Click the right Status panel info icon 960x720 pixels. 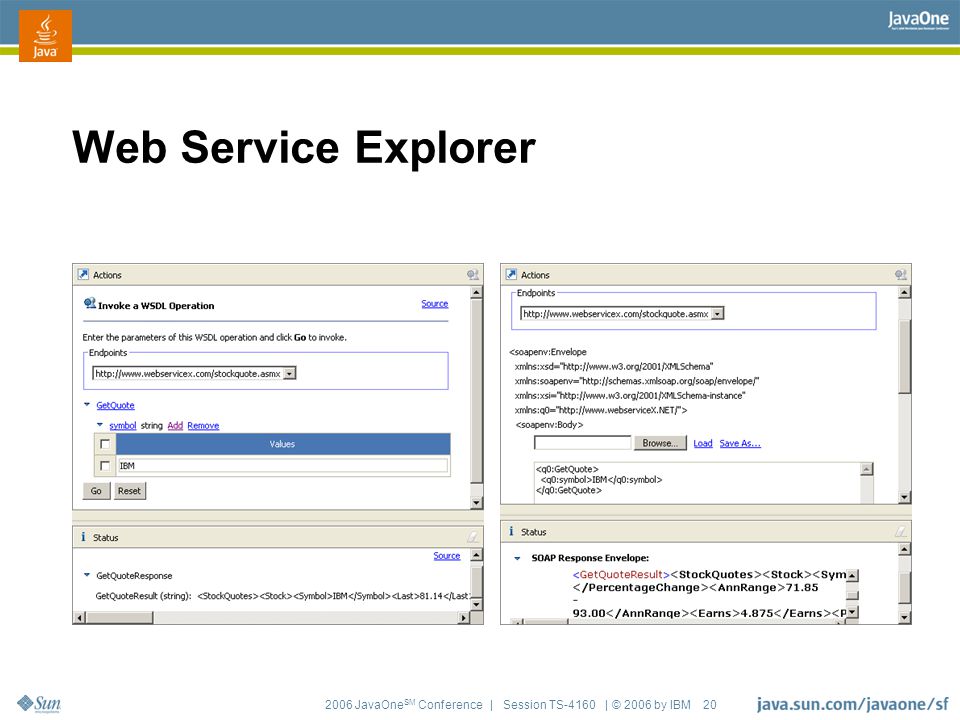[x=511, y=531]
